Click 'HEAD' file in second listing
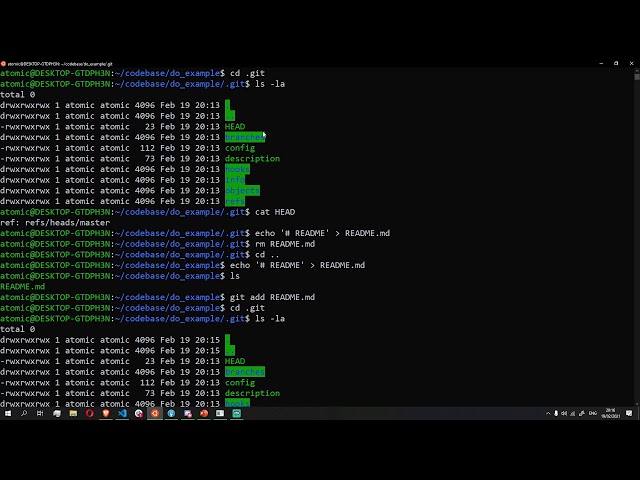The width and height of the screenshot is (640, 480). click(x=235, y=361)
